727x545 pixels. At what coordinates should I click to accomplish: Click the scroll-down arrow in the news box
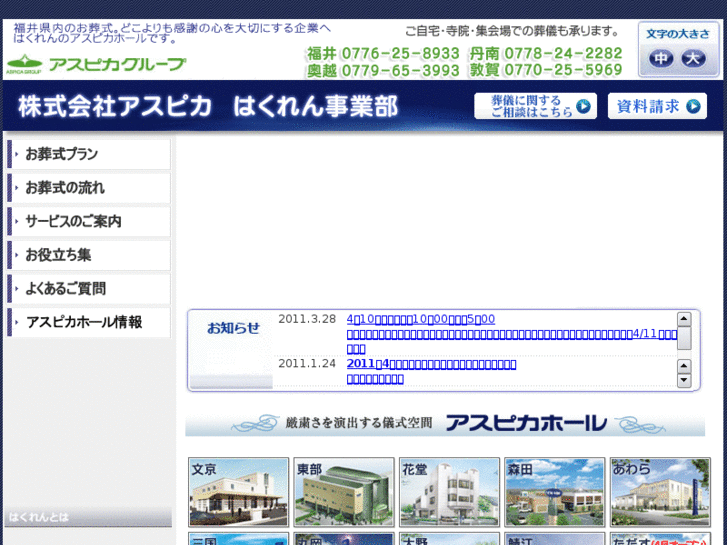tap(684, 380)
